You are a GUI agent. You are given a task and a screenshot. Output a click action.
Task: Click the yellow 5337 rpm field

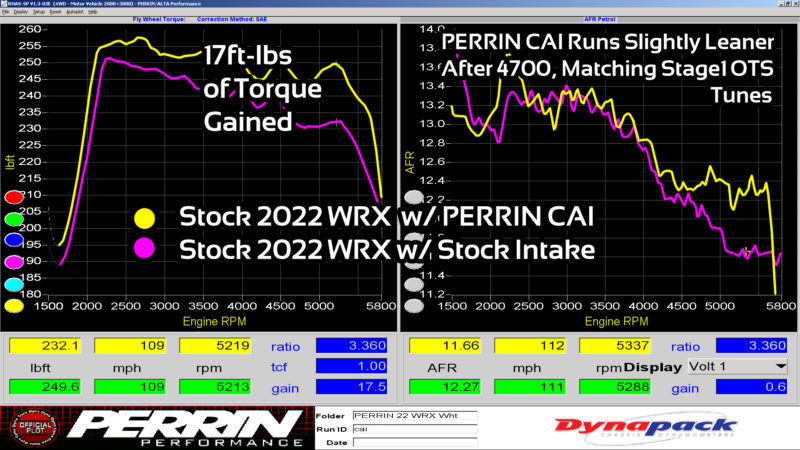pyautogui.click(x=615, y=345)
